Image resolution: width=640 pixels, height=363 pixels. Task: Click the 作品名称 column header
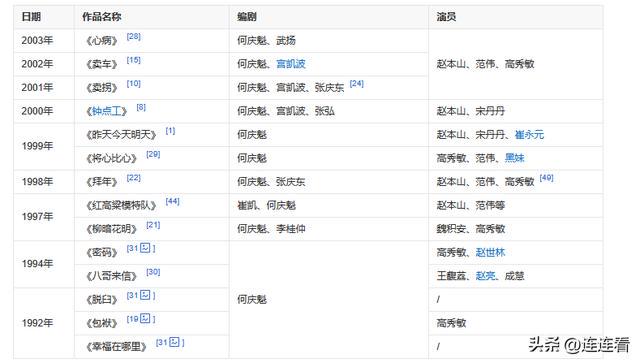pos(152,17)
